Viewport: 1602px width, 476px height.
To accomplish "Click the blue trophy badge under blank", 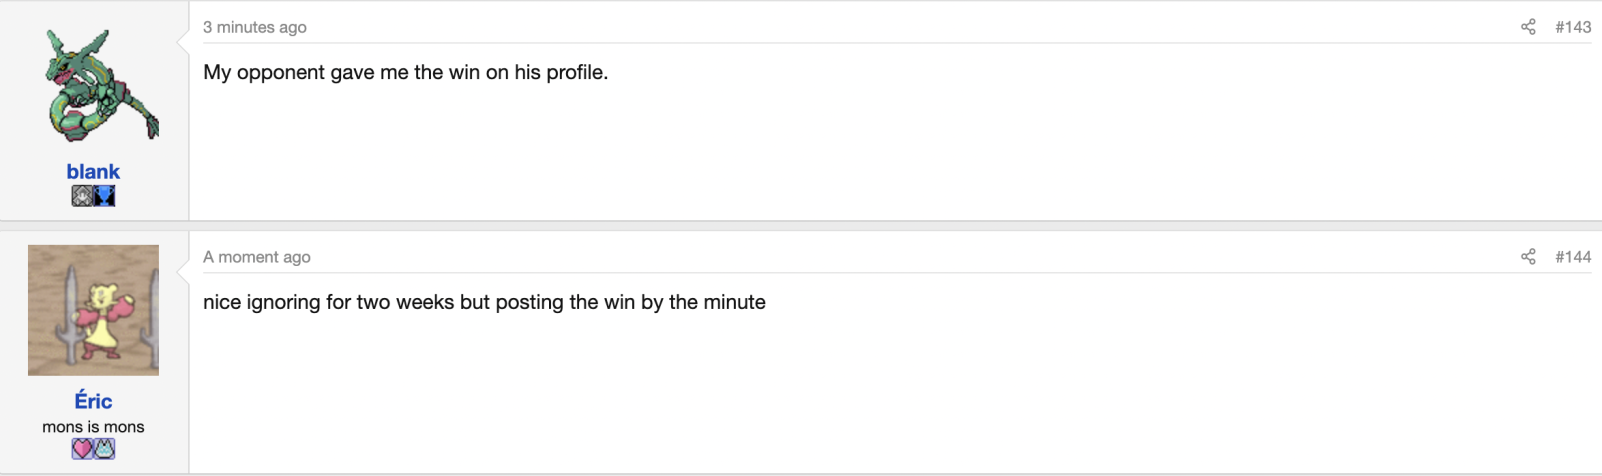I will click(105, 197).
